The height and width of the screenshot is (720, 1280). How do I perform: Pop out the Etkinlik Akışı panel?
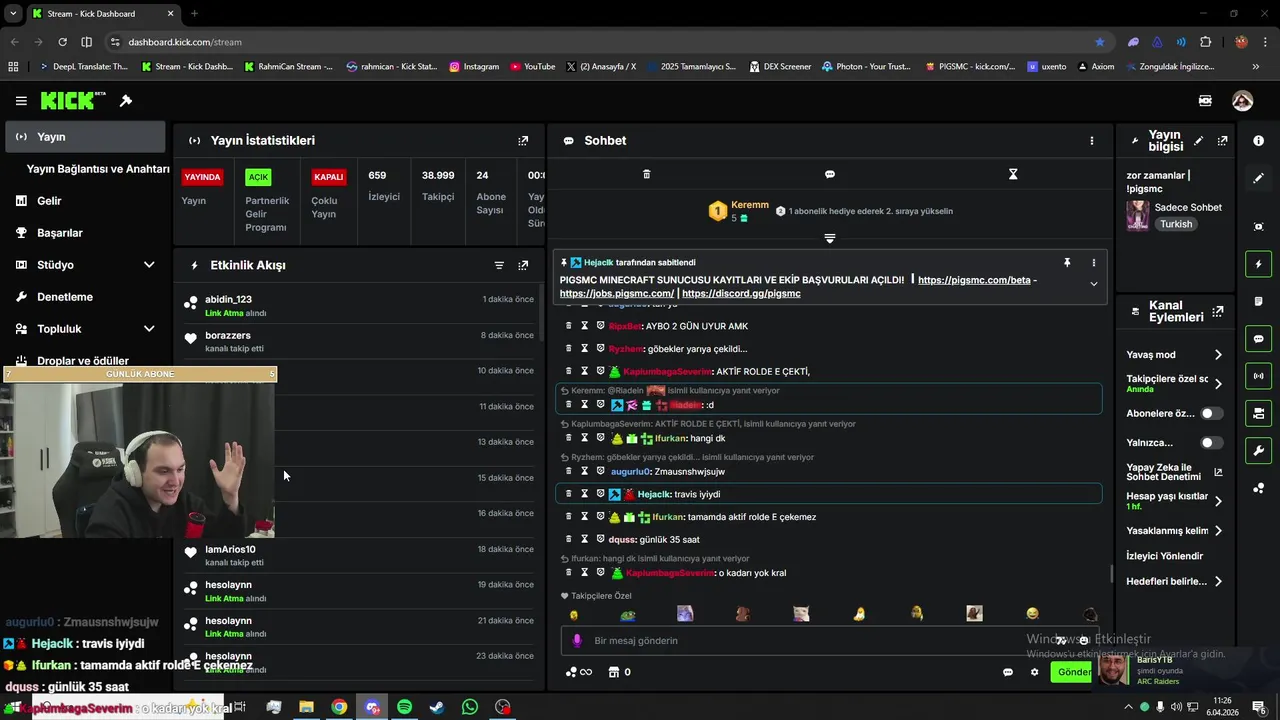click(x=523, y=265)
